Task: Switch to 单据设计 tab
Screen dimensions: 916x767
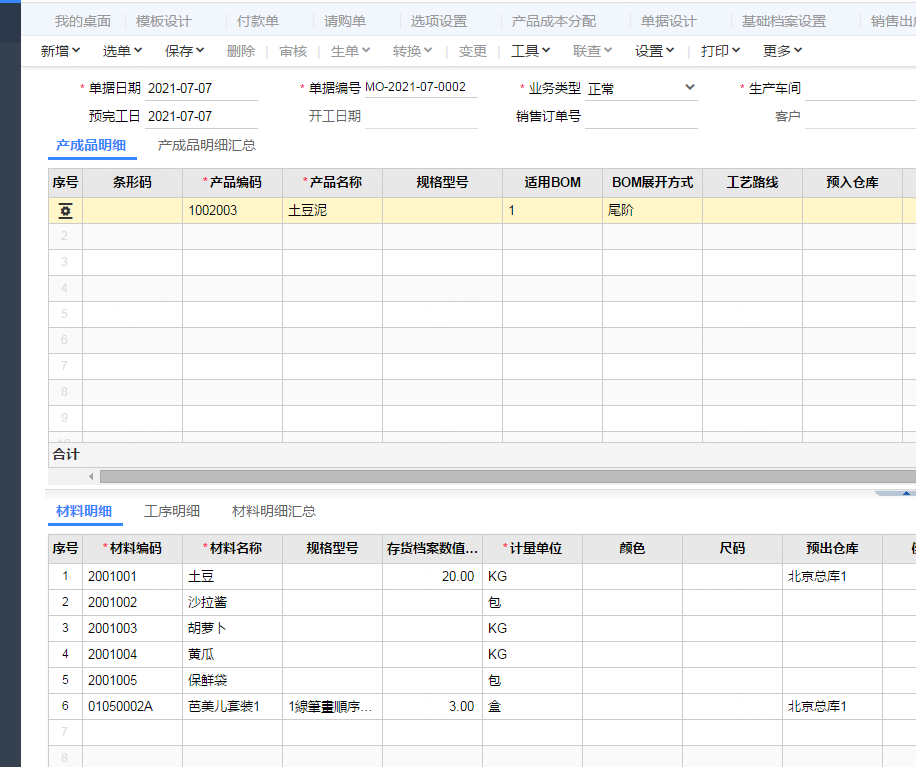Action: (668, 21)
